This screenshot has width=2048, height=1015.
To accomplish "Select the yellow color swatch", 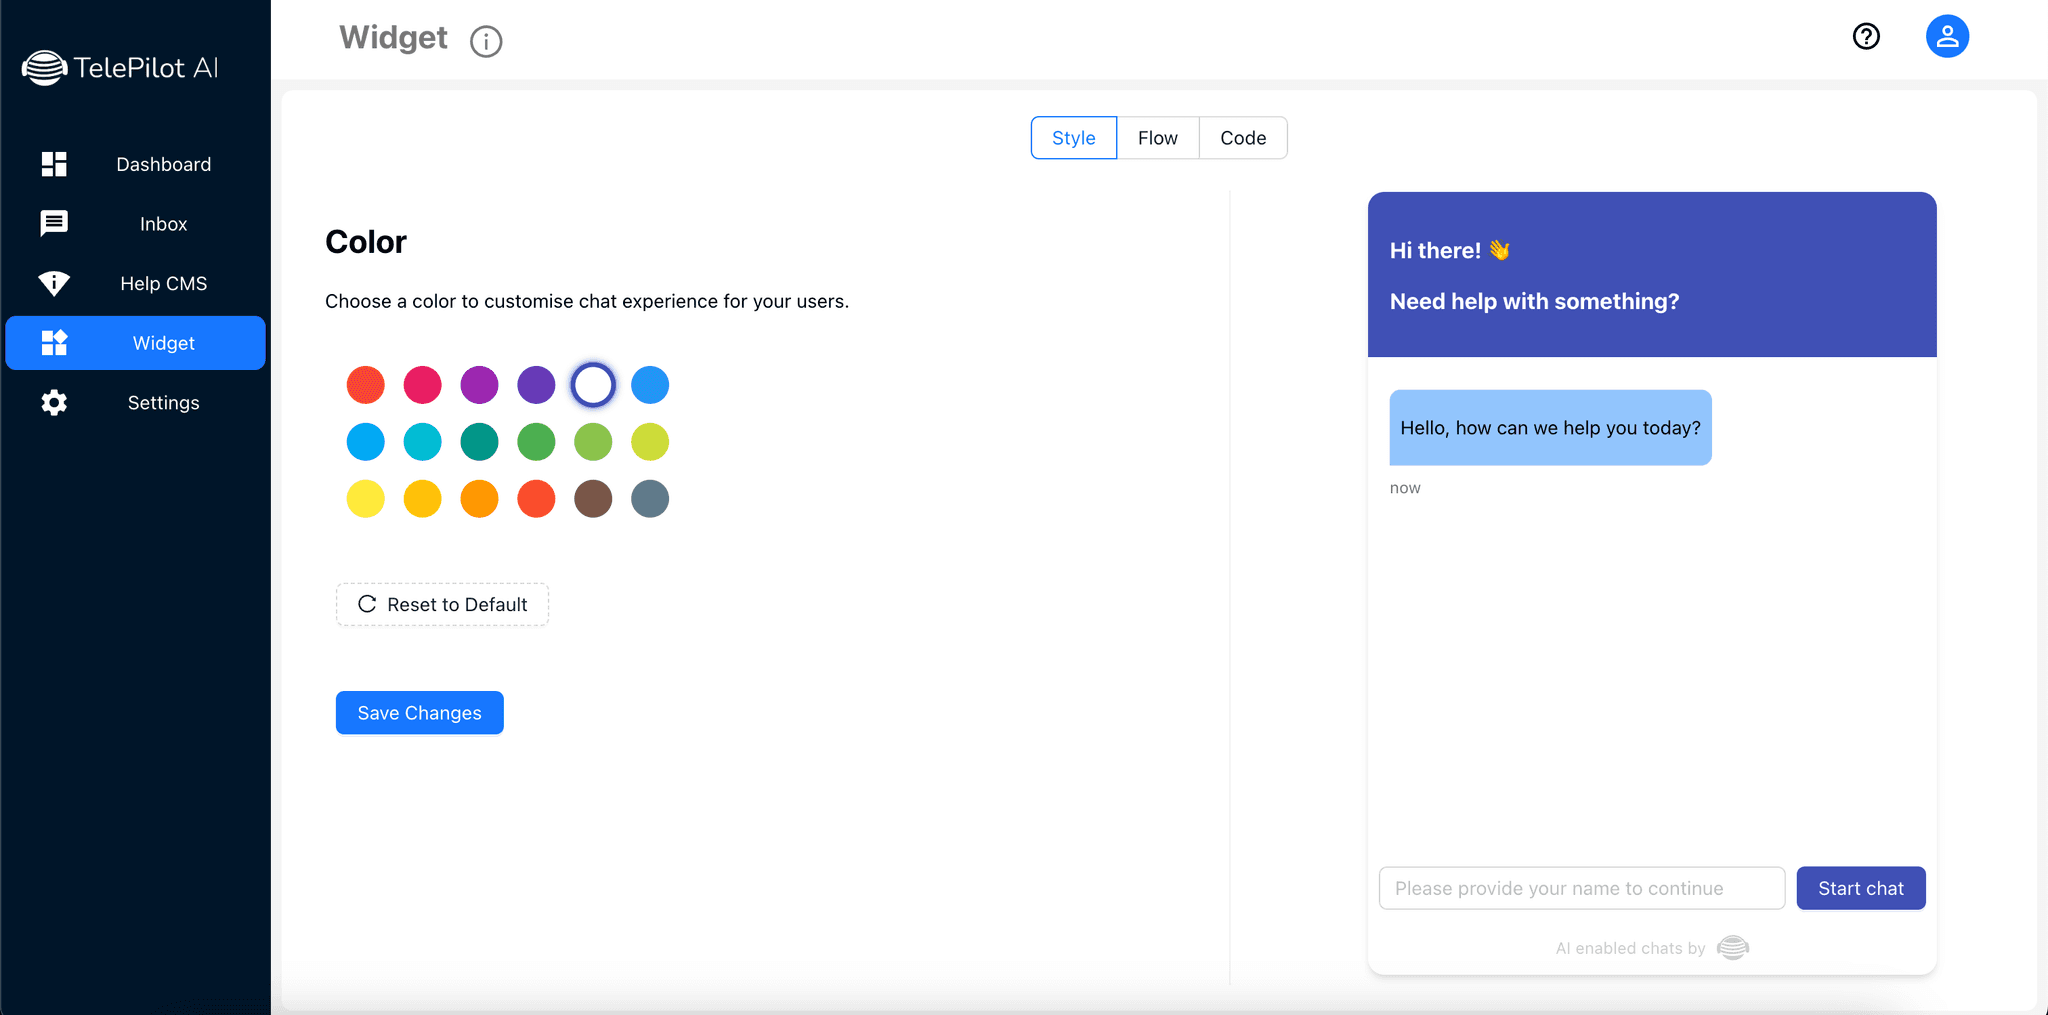I will pos(365,499).
